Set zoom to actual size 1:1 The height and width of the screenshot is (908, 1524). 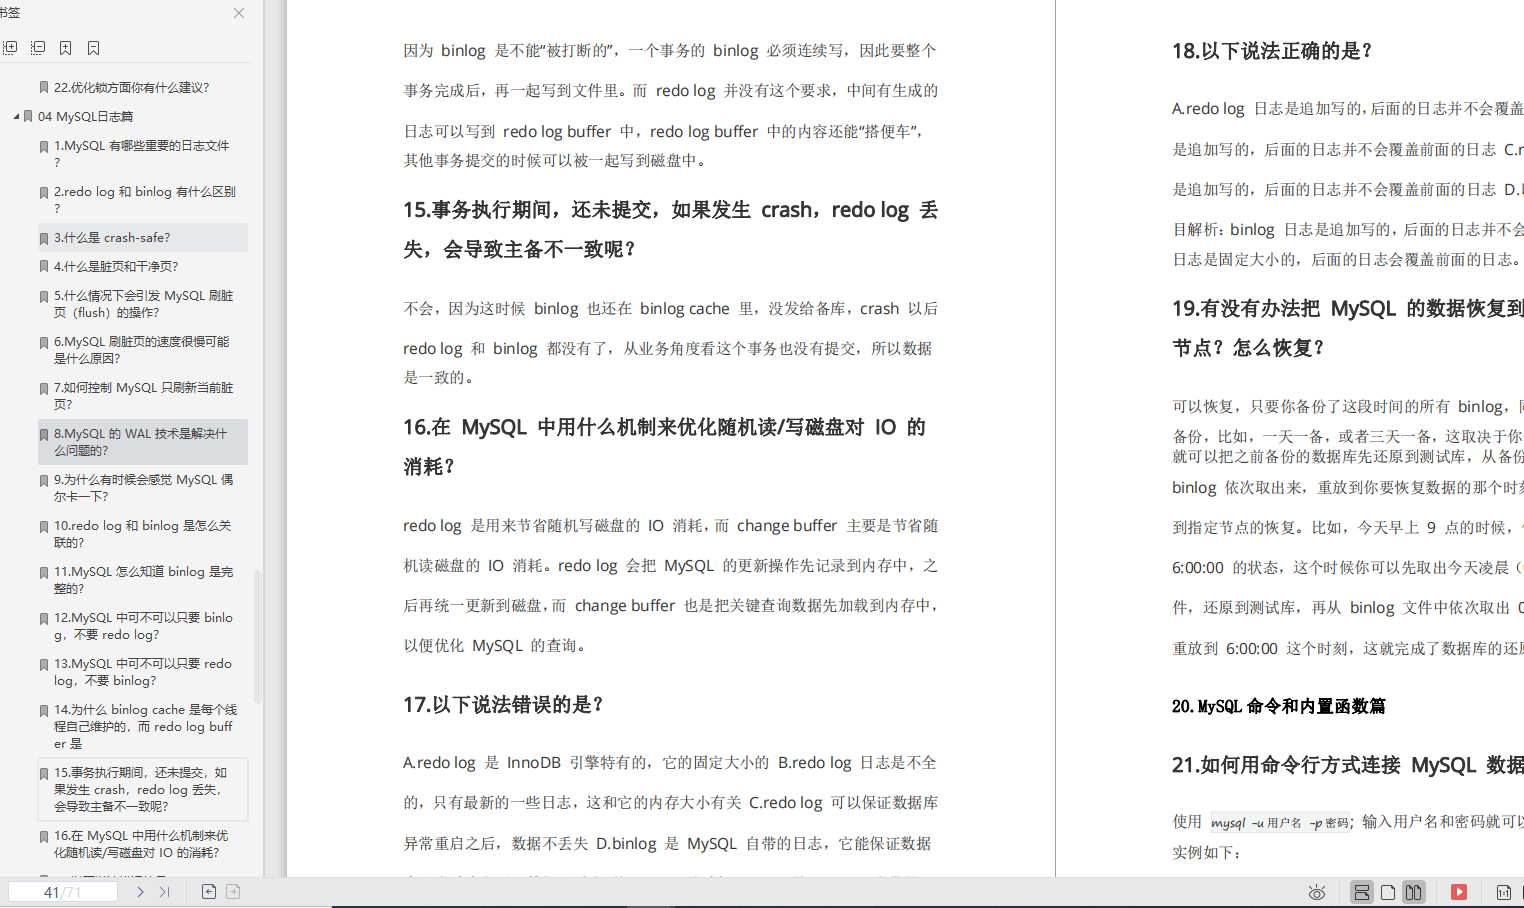pyautogui.click(x=1504, y=893)
